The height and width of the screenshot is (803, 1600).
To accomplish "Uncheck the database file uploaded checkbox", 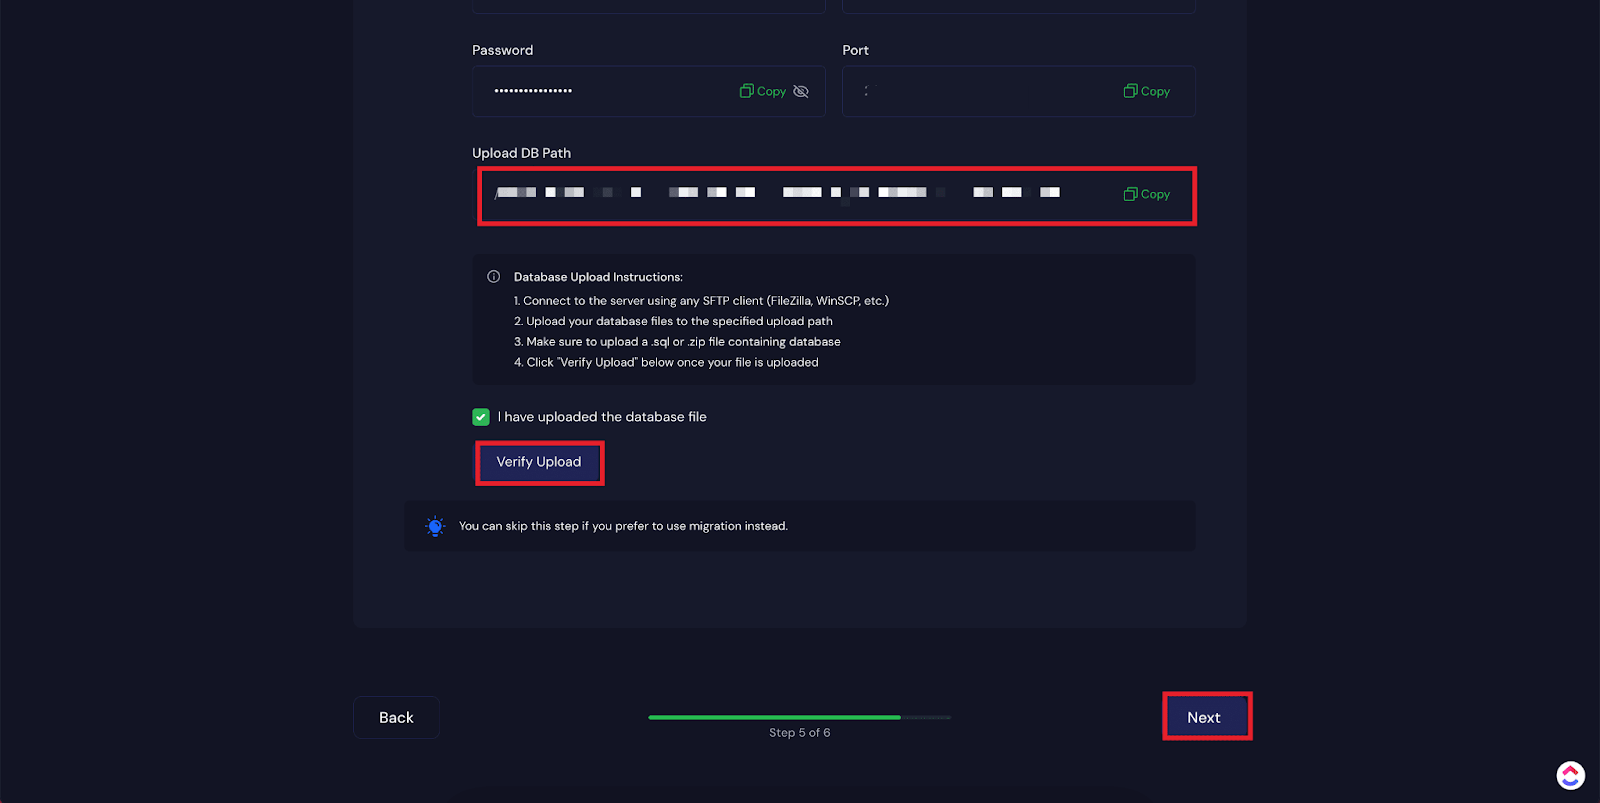I will click(x=481, y=417).
